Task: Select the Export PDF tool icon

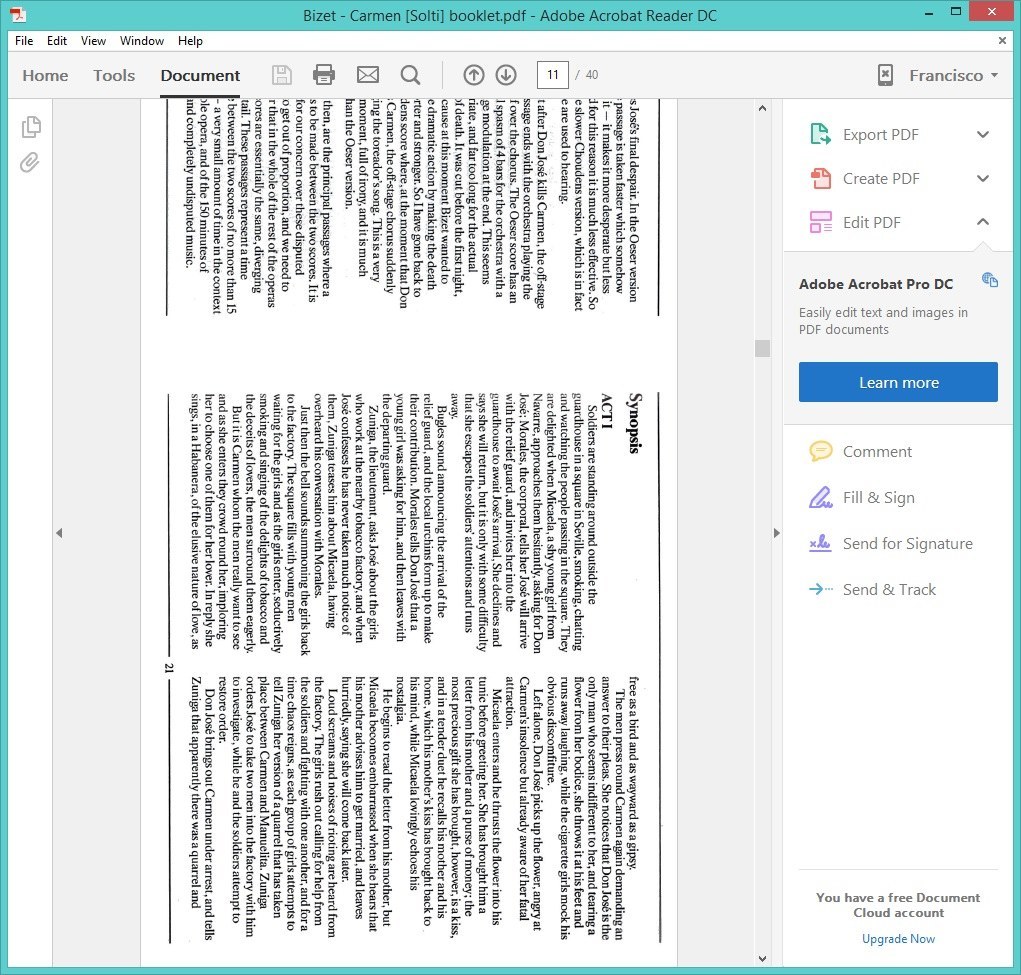Action: (820, 134)
